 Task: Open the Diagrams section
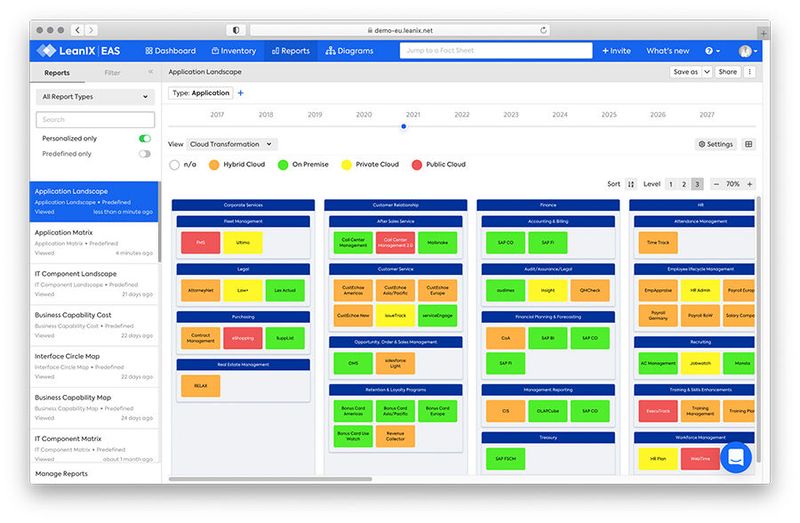349,51
